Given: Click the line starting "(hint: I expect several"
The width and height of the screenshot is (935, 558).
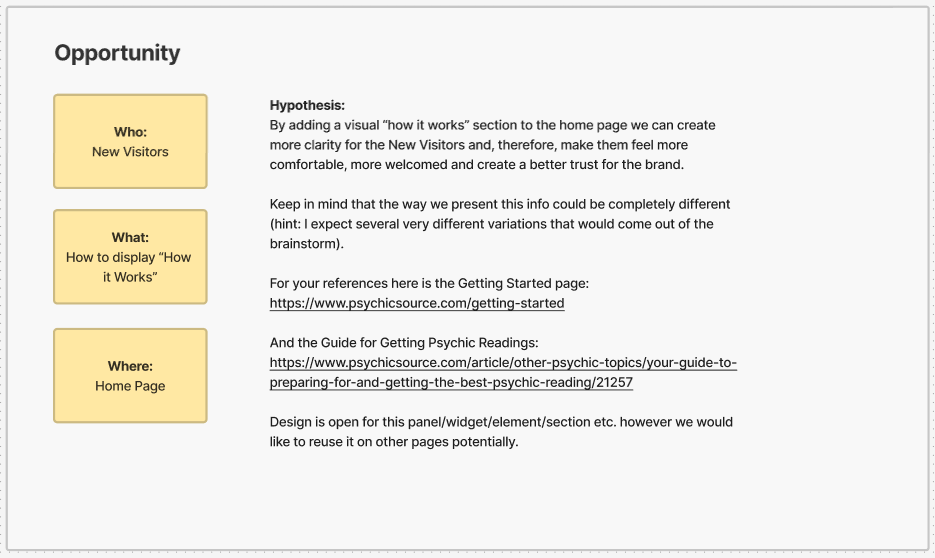Looking at the screenshot, I should coord(491,224).
